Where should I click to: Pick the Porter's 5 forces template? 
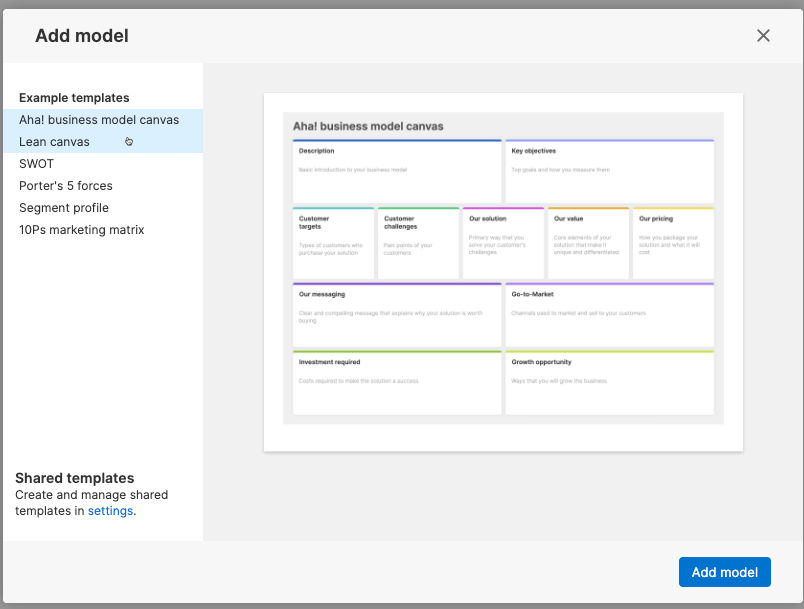tap(103, 186)
